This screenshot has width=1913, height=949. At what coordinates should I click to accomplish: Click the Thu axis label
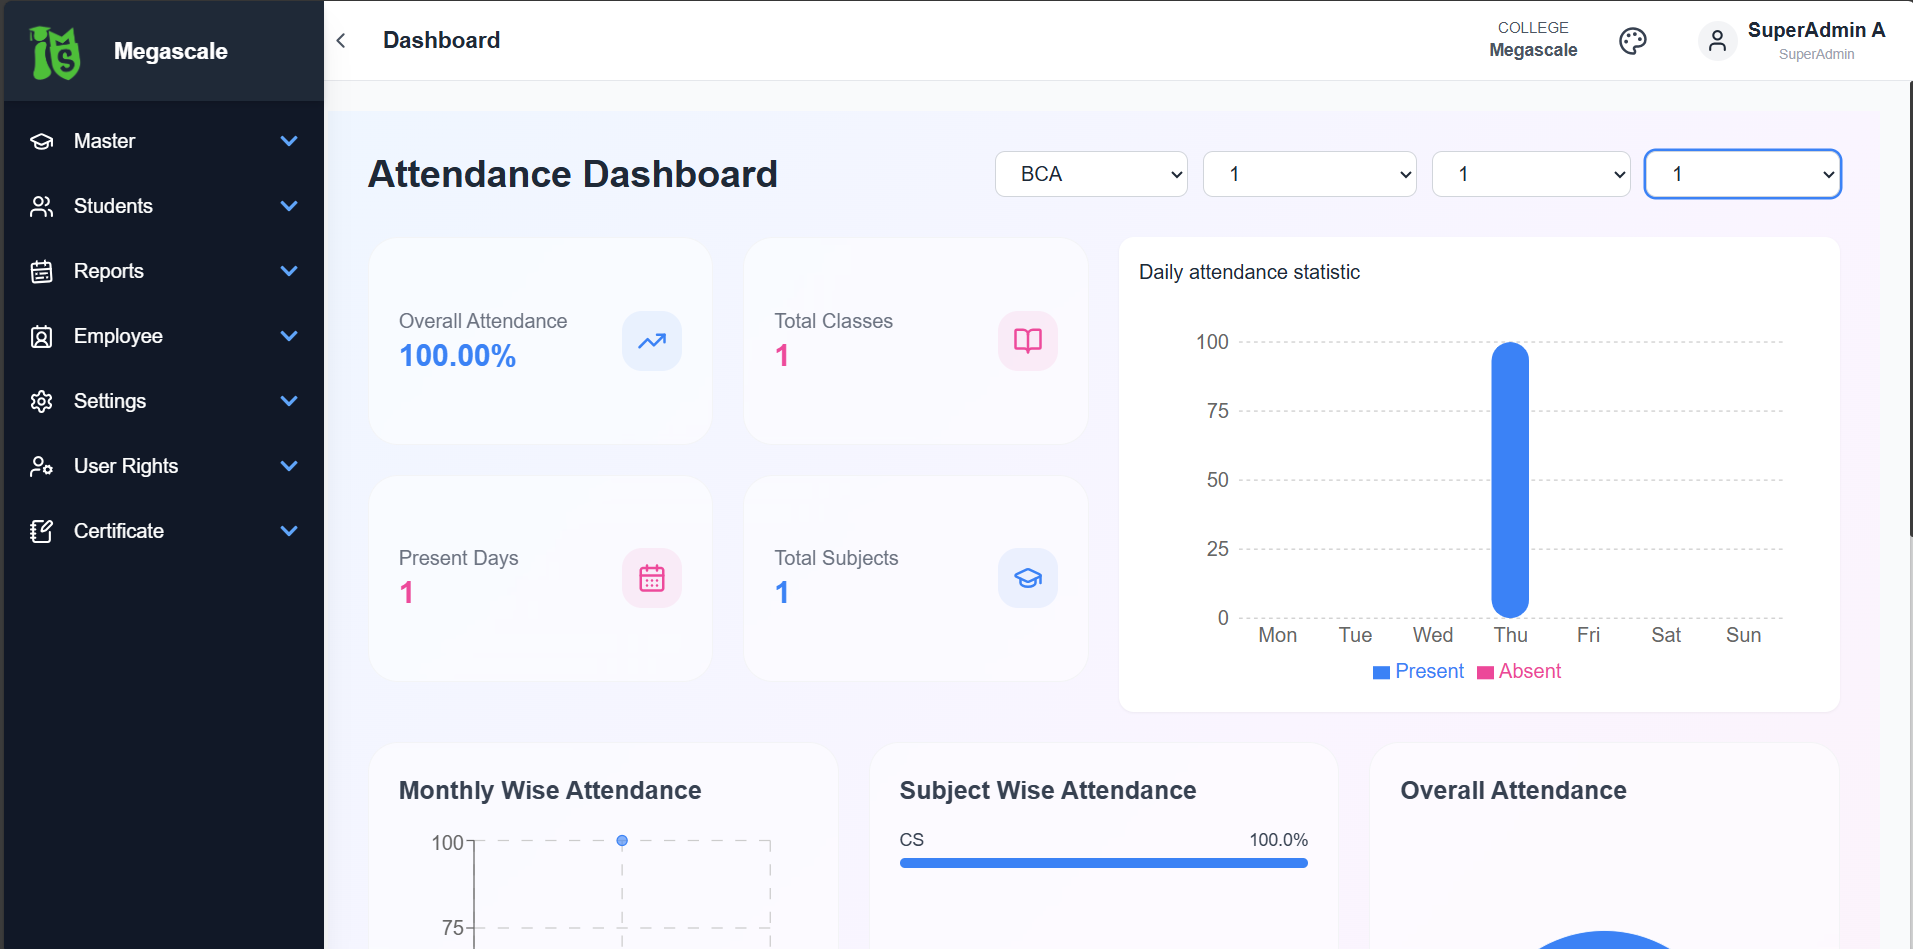tap(1510, 635)
